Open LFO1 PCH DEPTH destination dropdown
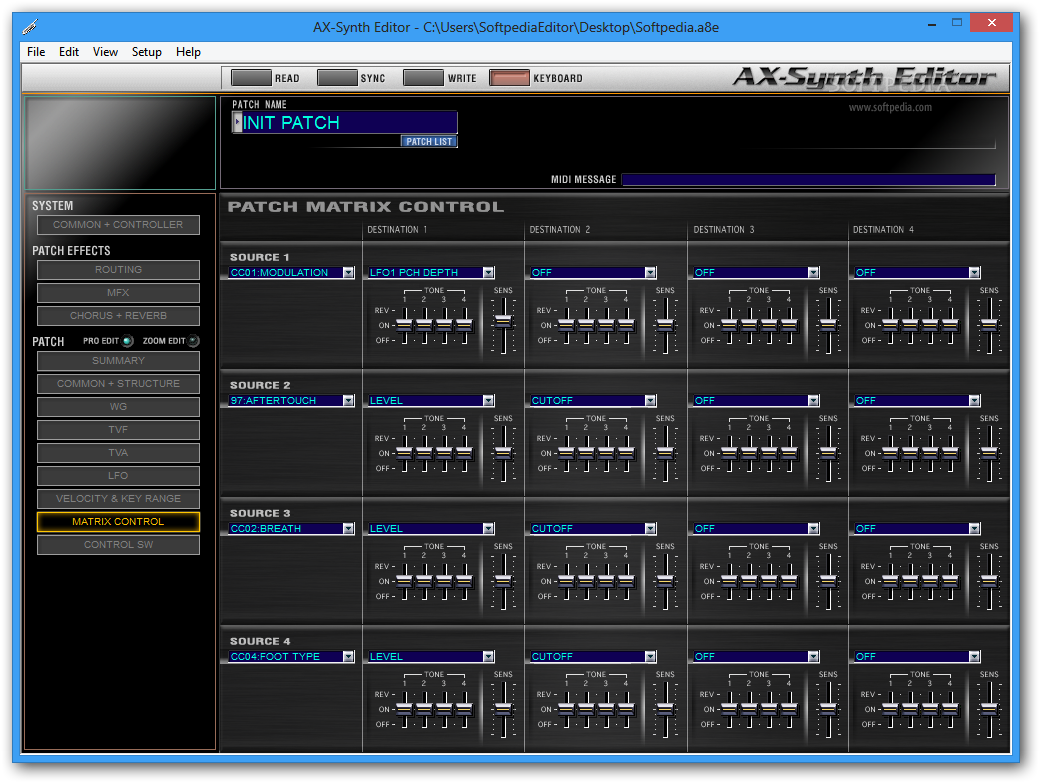The height and width of the screenshot is (783, 1040). click(488, 272)
